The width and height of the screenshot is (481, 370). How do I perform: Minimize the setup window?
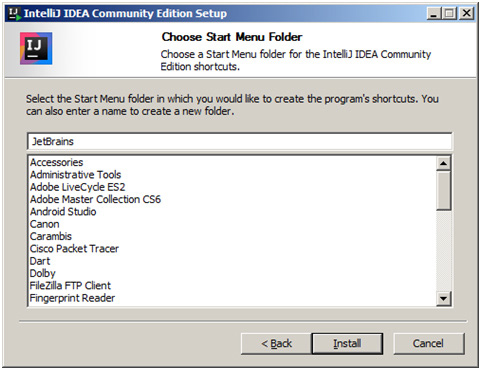(x=434, y=14)
